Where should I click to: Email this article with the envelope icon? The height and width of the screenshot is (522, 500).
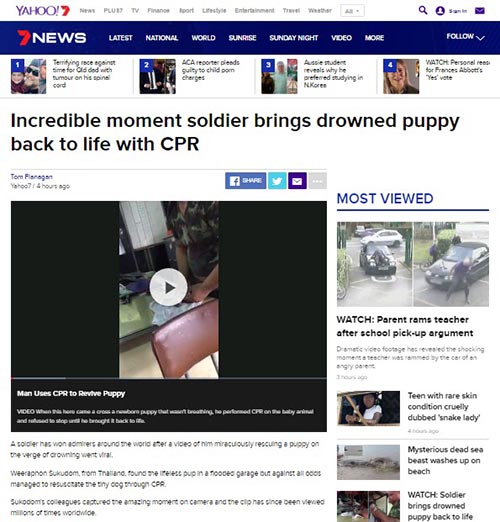pyautogui.click(x=297, y=181)
